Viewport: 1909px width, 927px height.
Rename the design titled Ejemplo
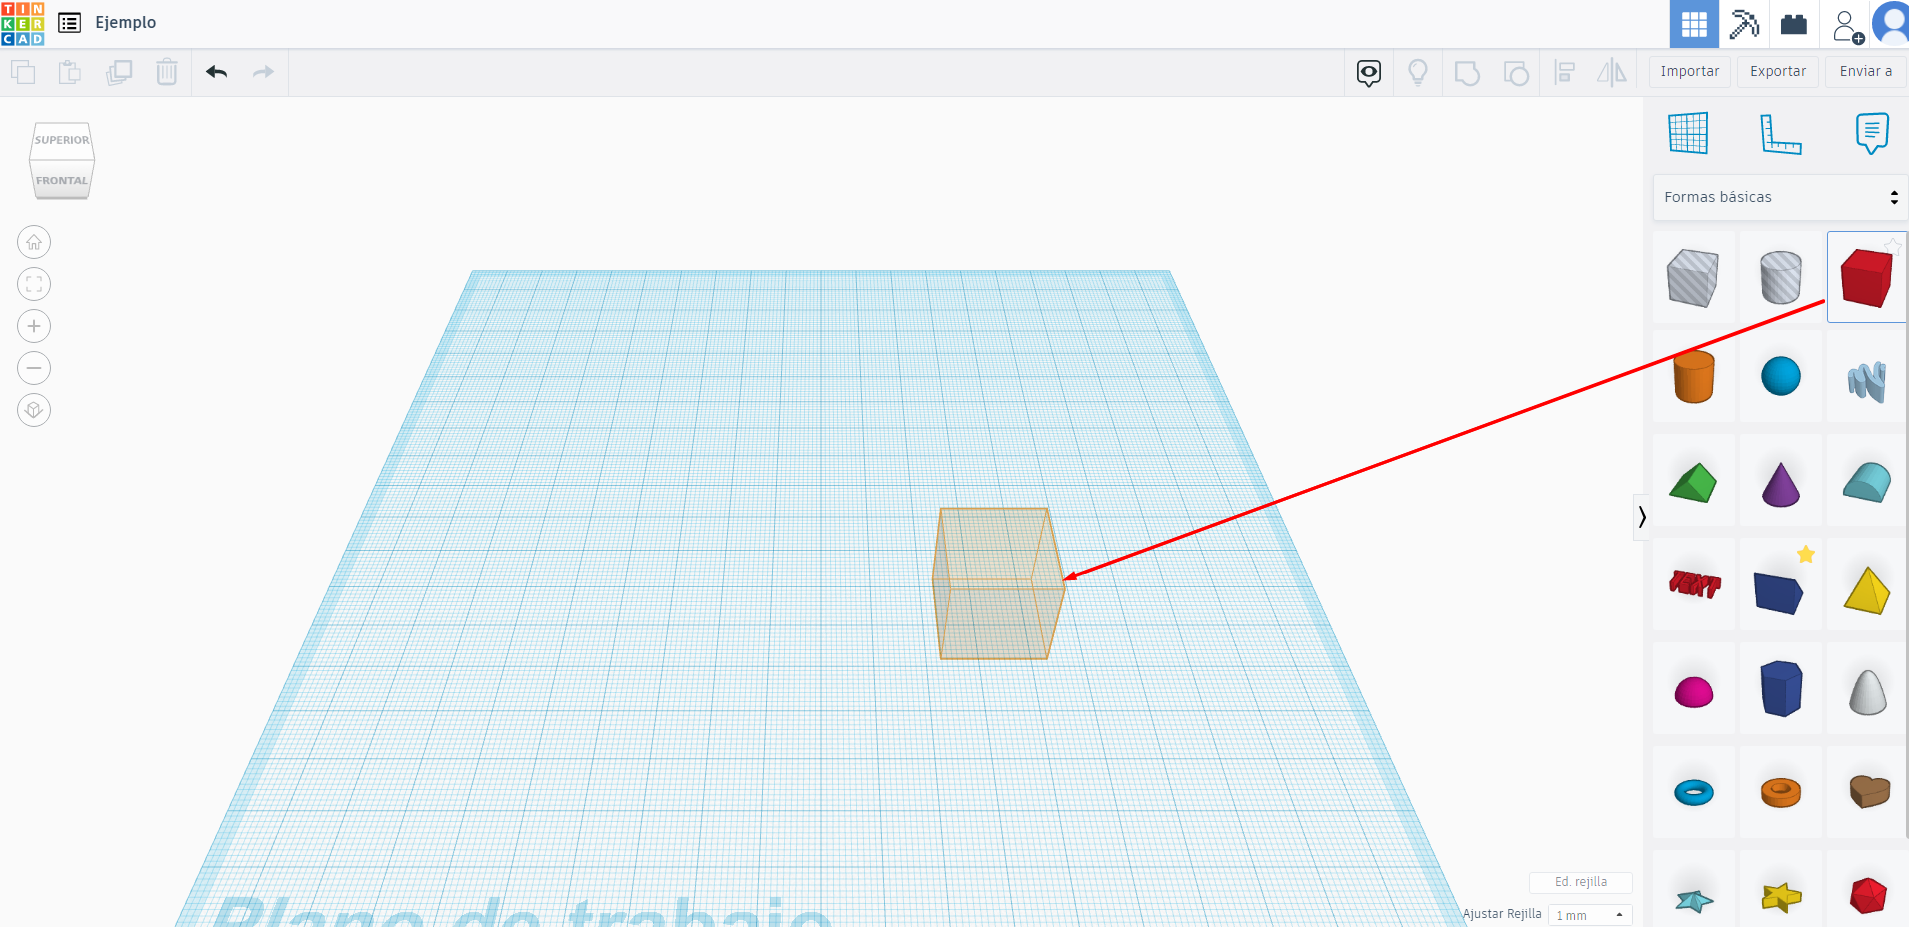[x=126, y=22]
